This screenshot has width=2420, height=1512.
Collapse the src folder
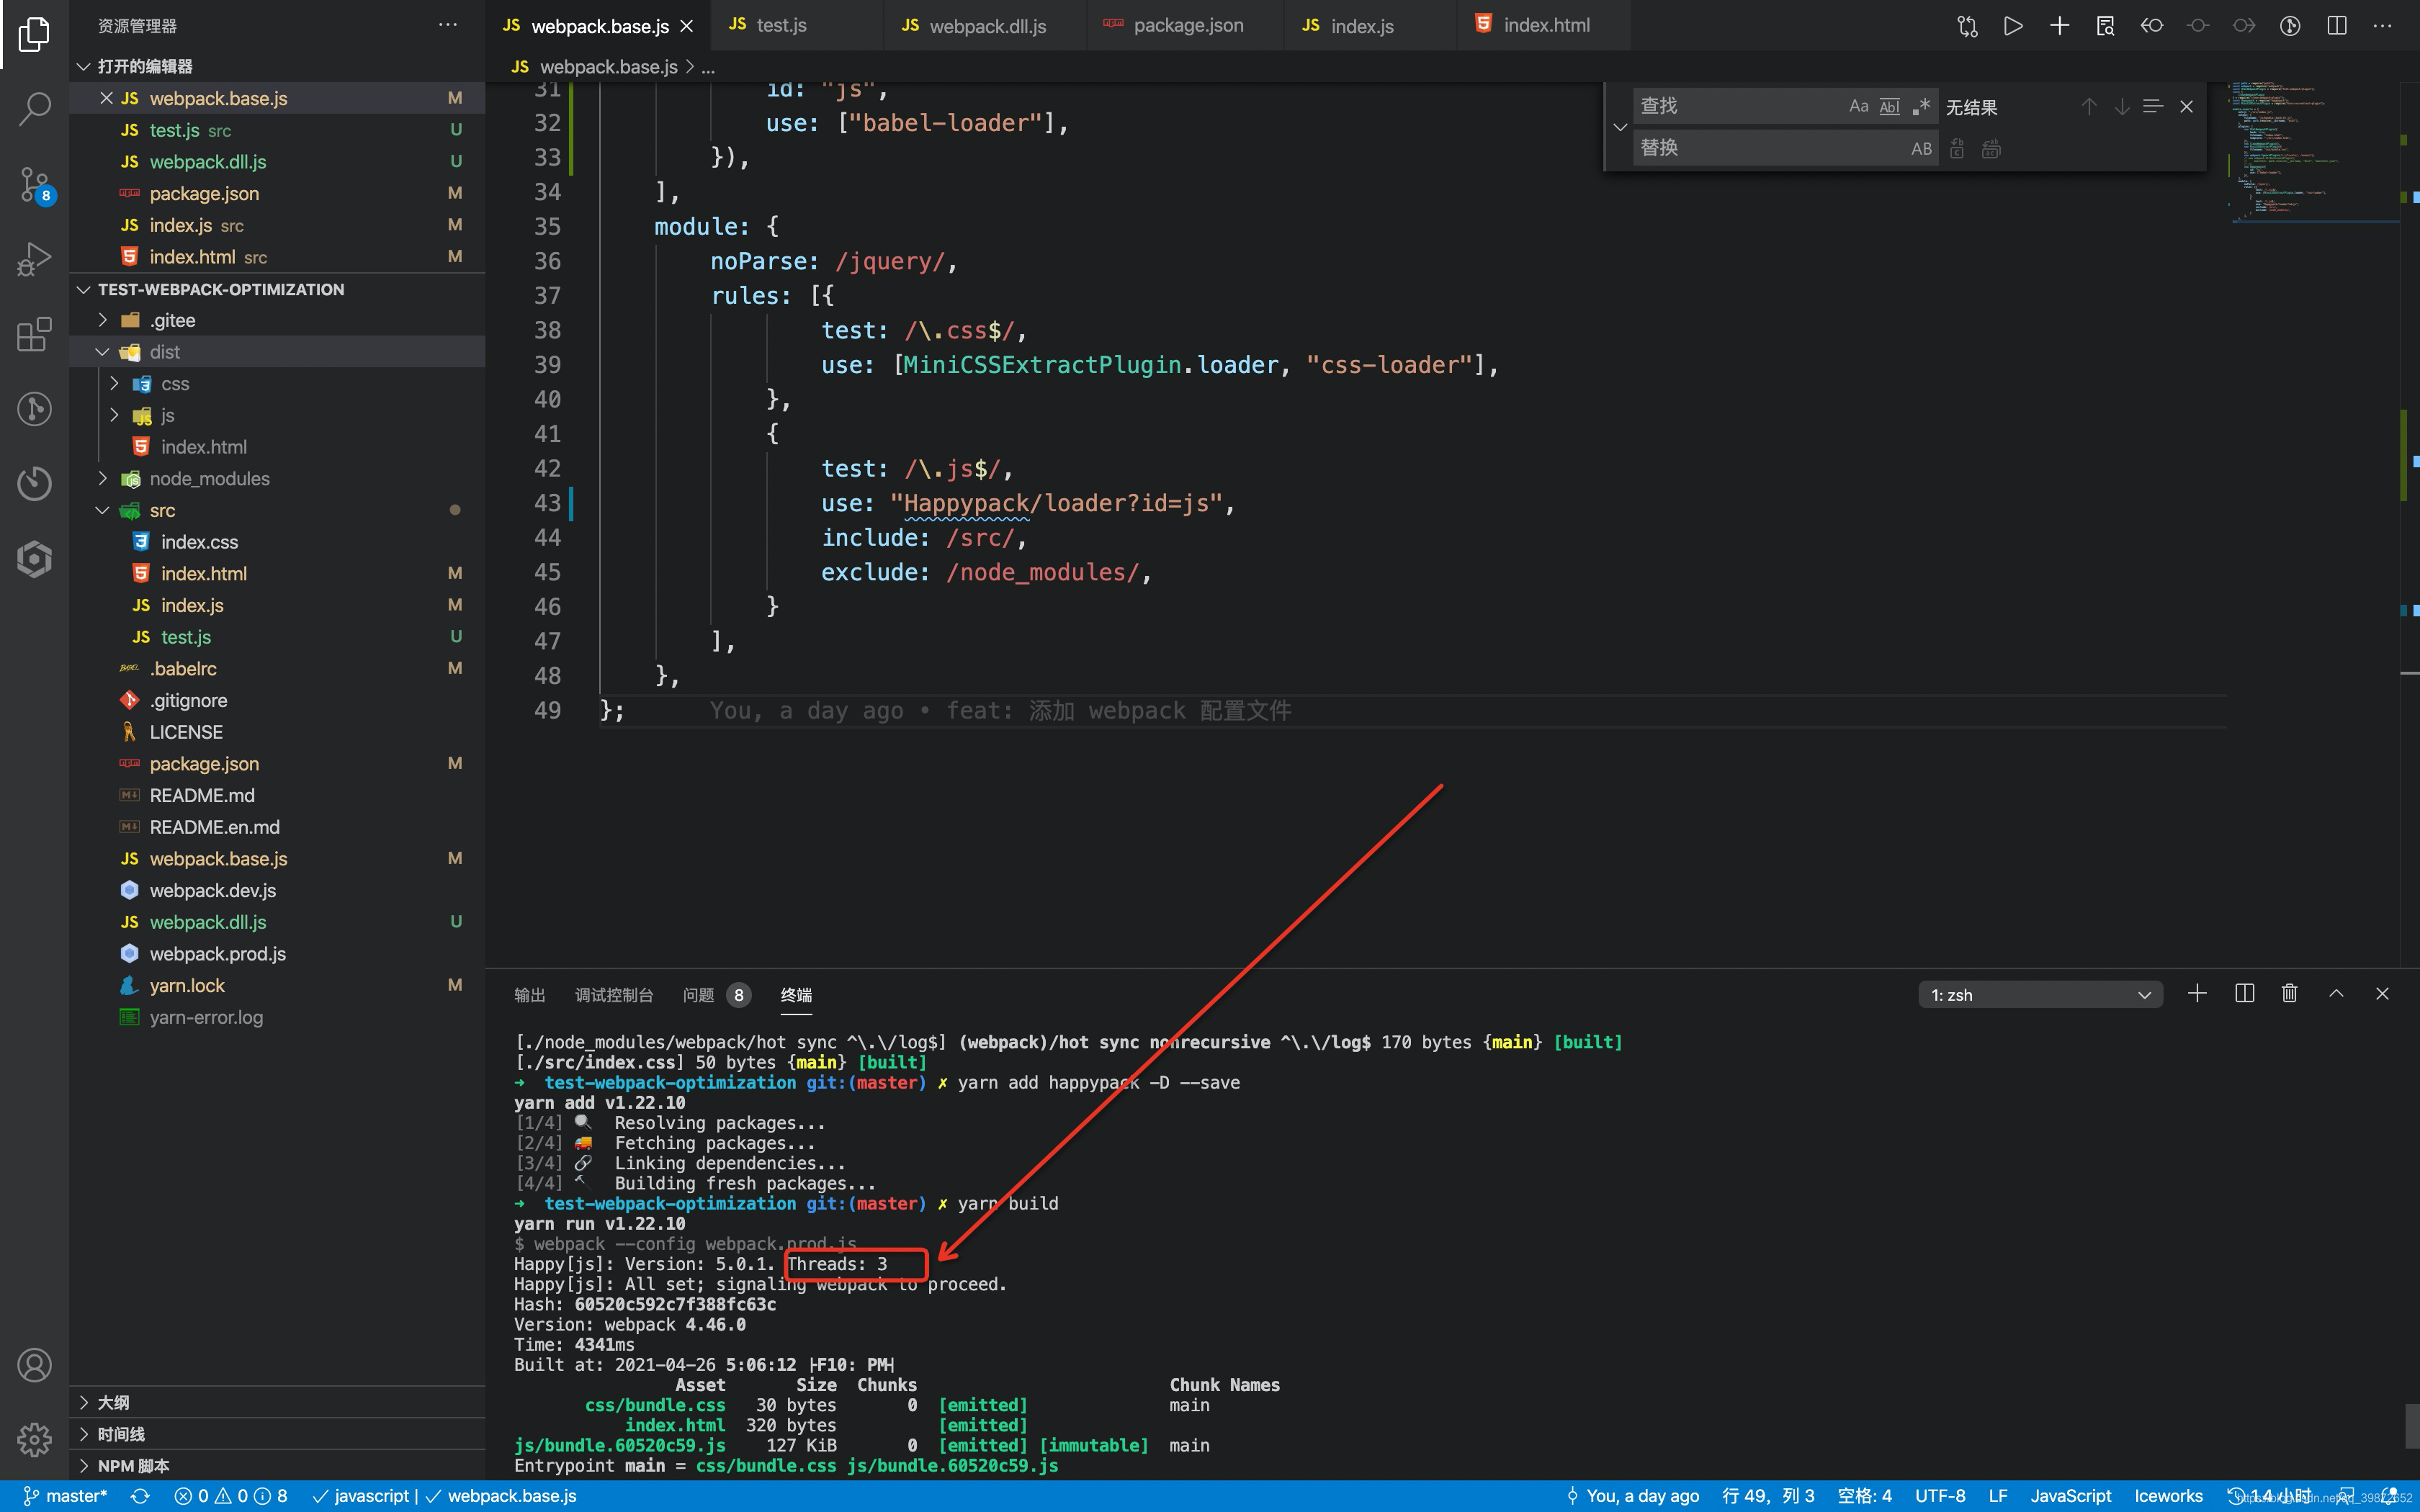point(102,511)
